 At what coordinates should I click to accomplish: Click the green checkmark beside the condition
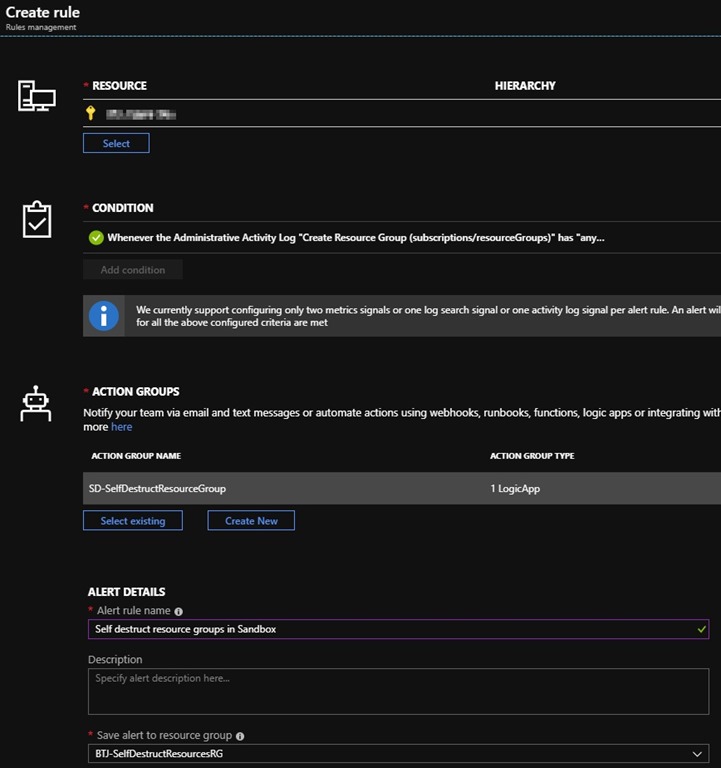coord(96,238)
